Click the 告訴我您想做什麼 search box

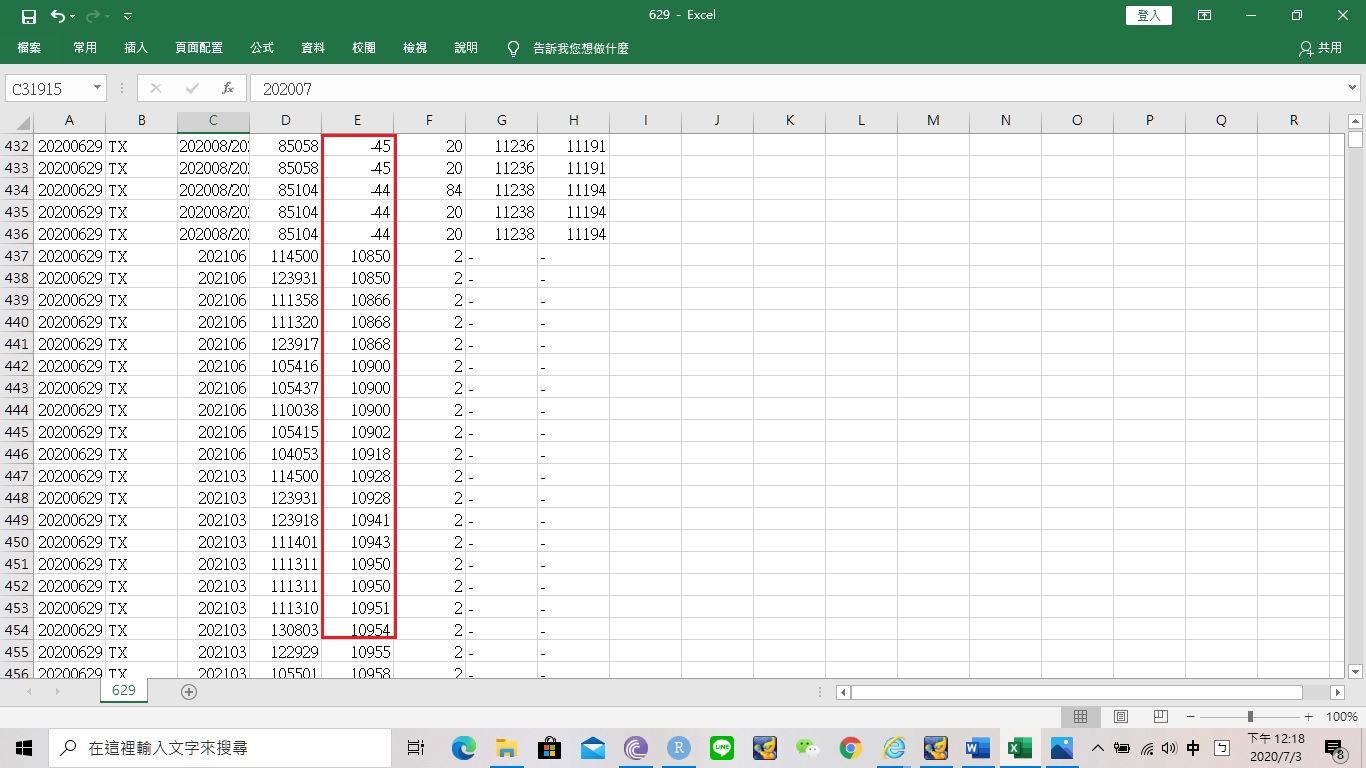click(x=580, y=48)
